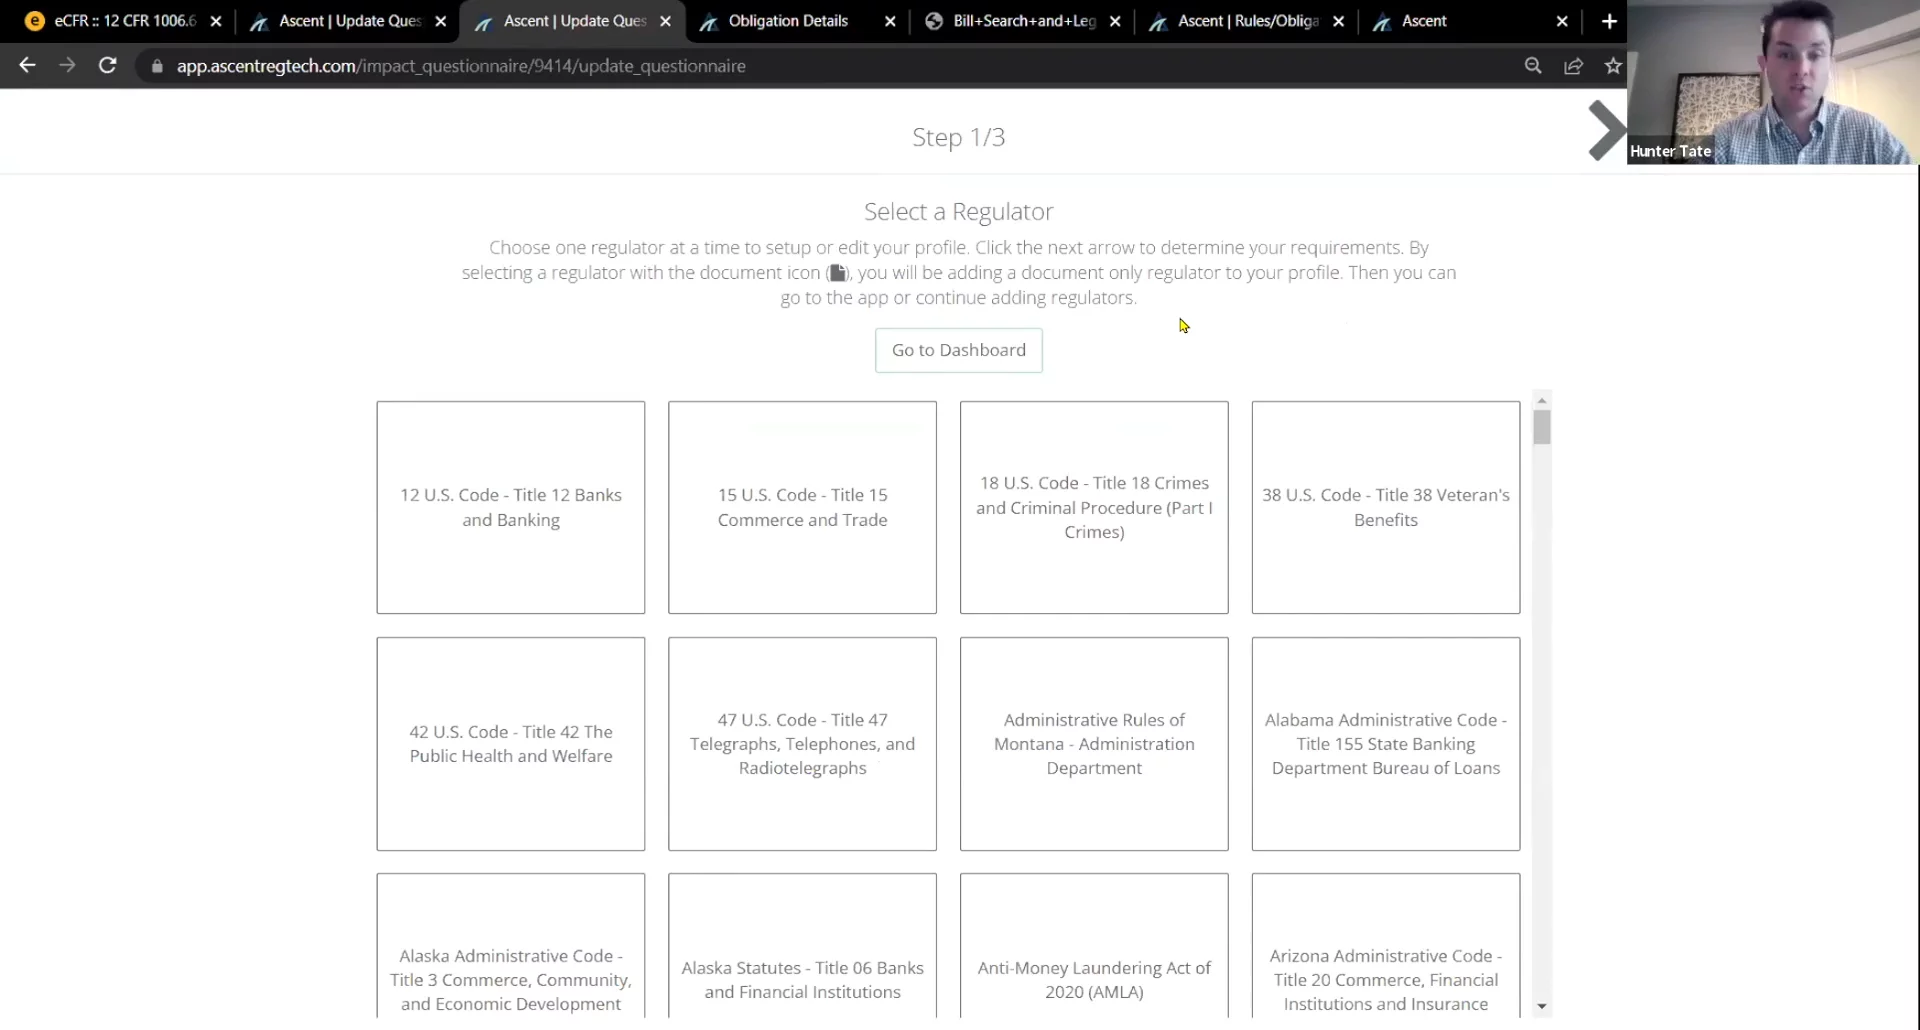The image size is (1920, 1030).
Task: Click the share page icon
Action: (1573, 66)
